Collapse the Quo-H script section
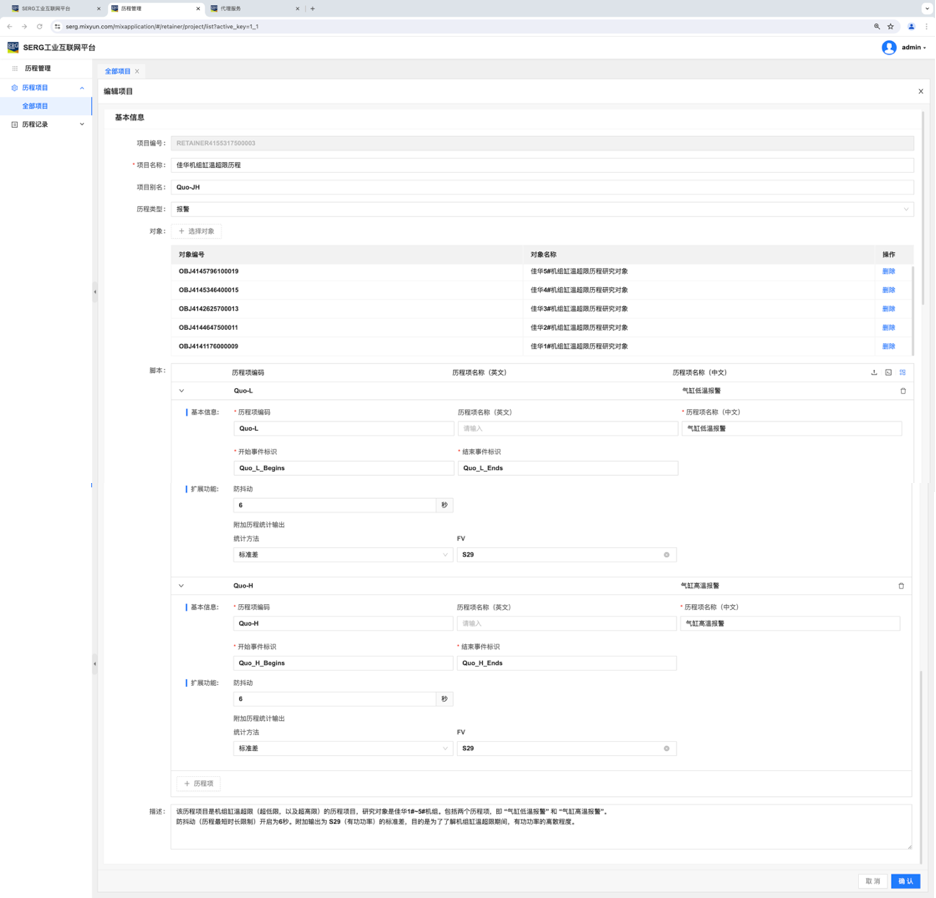 [x=182, y=586]
